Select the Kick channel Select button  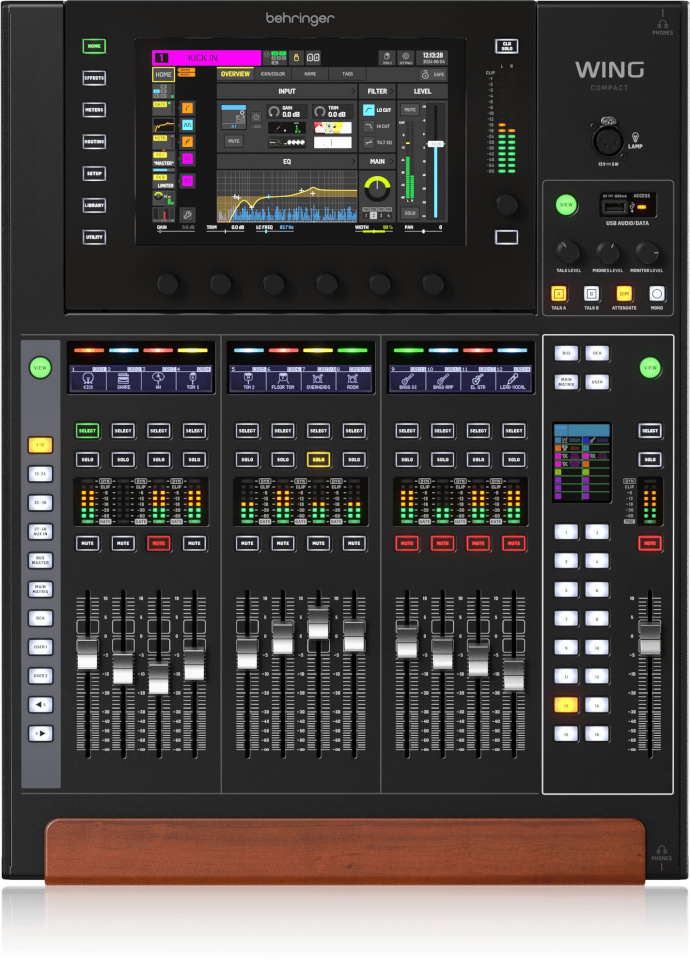tap(88, 430)
